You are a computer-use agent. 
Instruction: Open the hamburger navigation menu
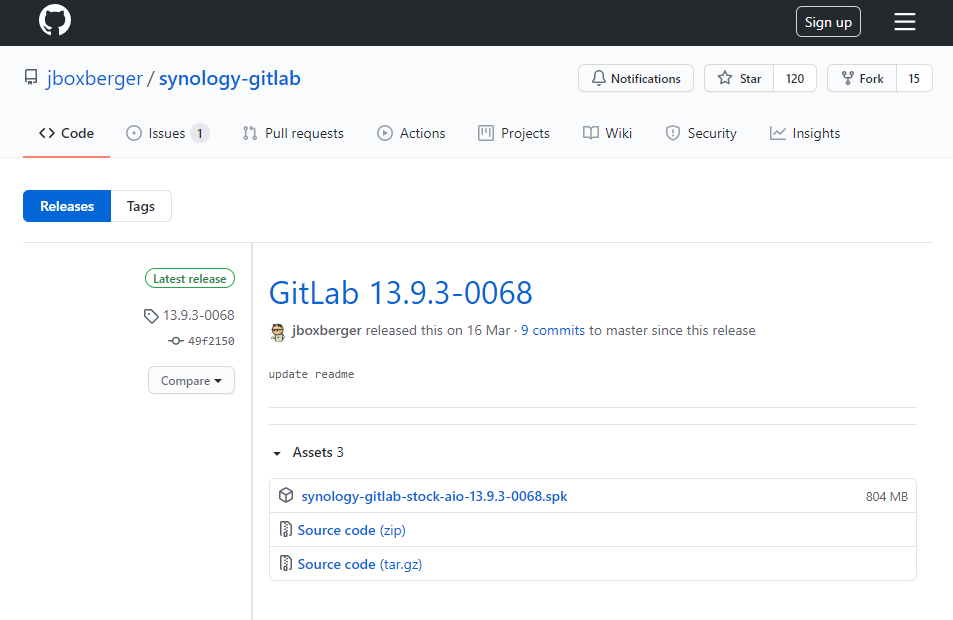coord(904,22)
